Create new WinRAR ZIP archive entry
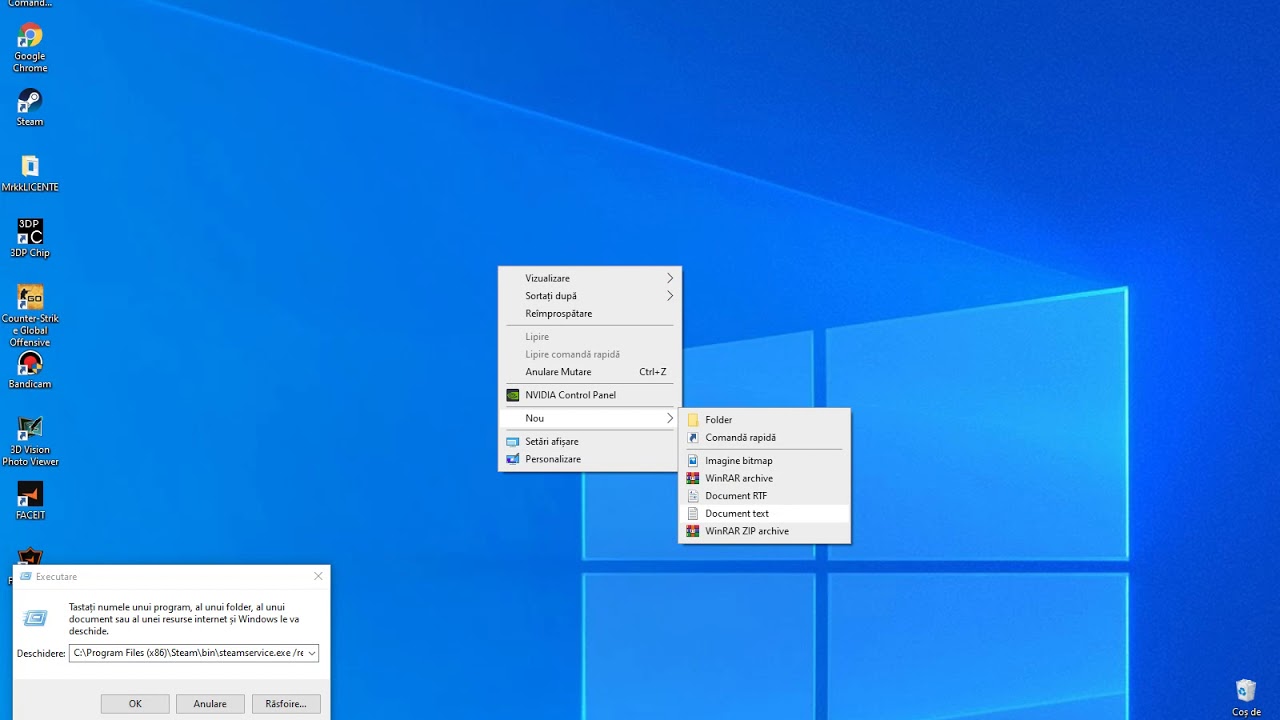 point(764,531)
